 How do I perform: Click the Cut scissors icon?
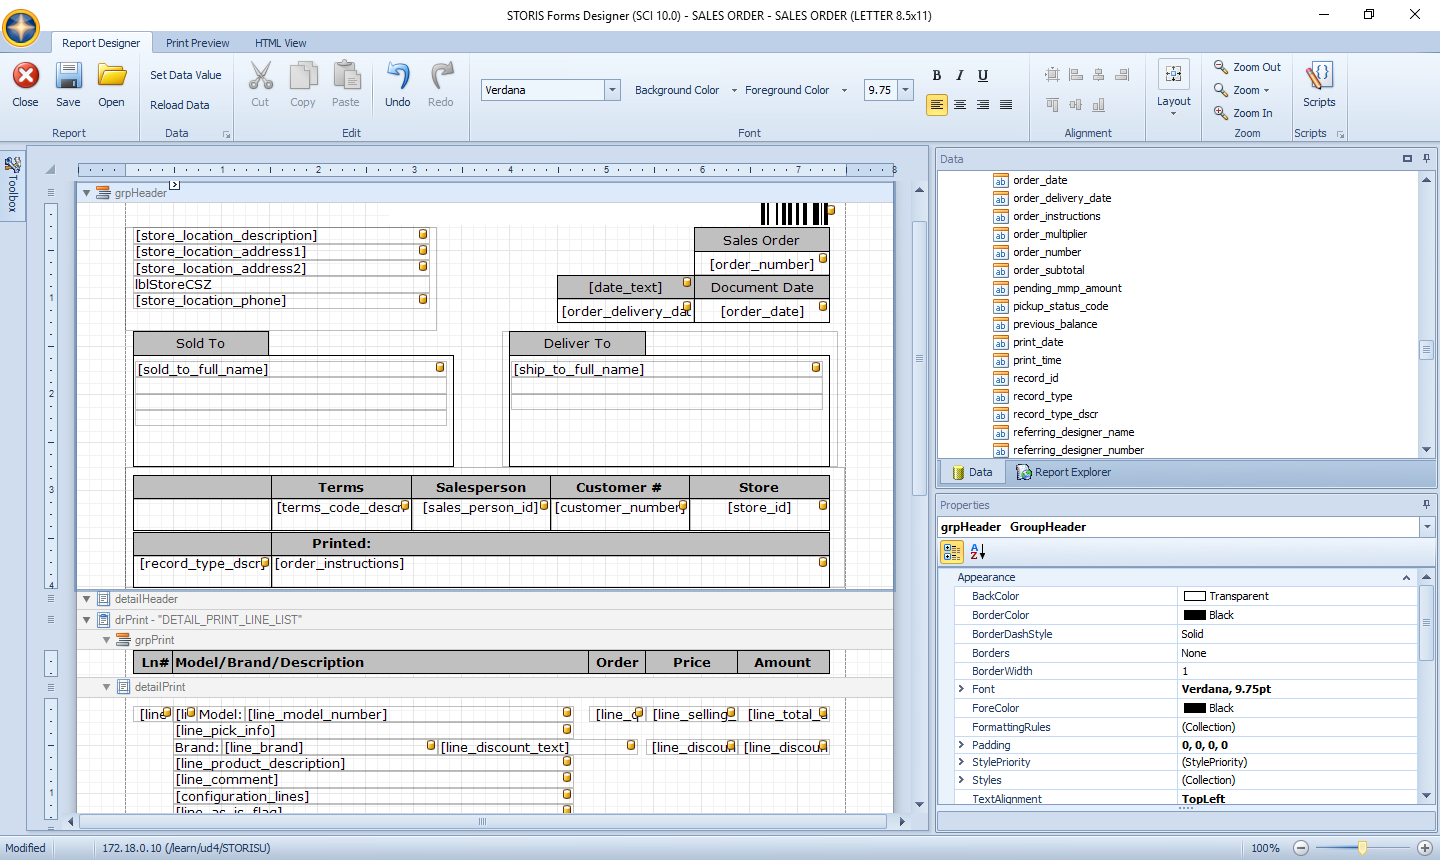click(260, 76)
